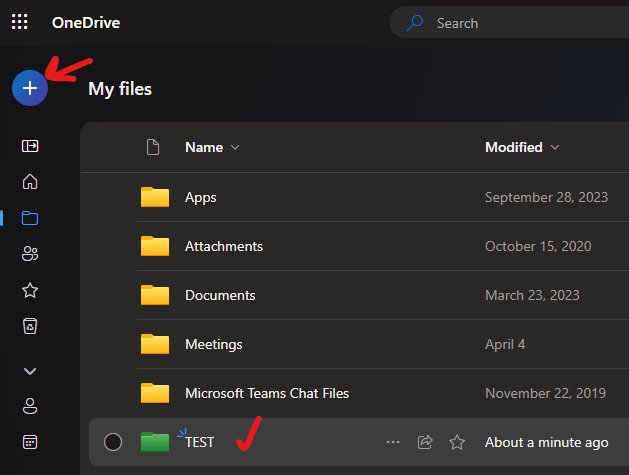Open the Attachments folder
Image resolution: width=629 pixels, height=475 pixels.
tap(224, 246)
